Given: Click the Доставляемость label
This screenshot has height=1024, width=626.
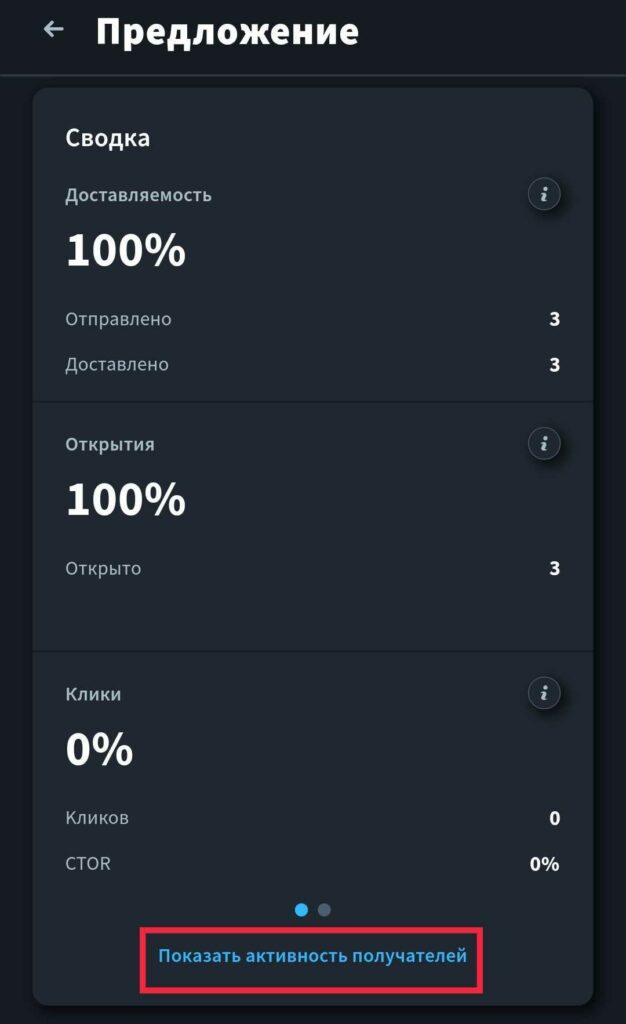Looking at the screenshot, I should coord(138,195).
